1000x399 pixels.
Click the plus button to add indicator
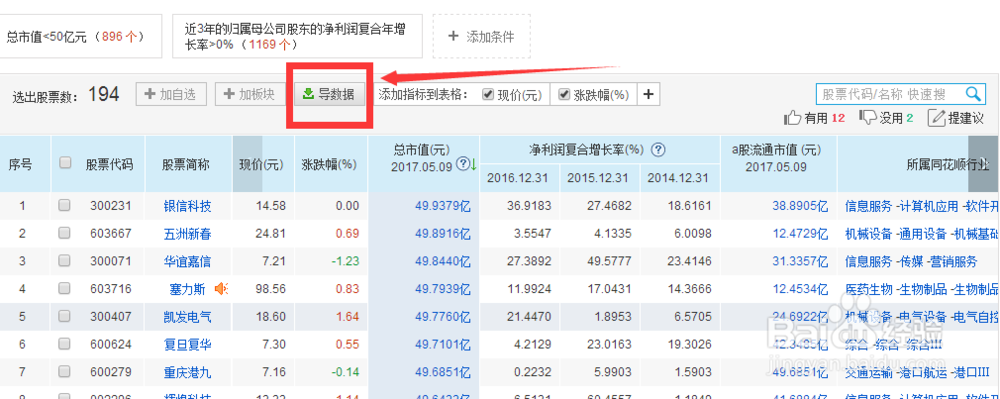648,95
